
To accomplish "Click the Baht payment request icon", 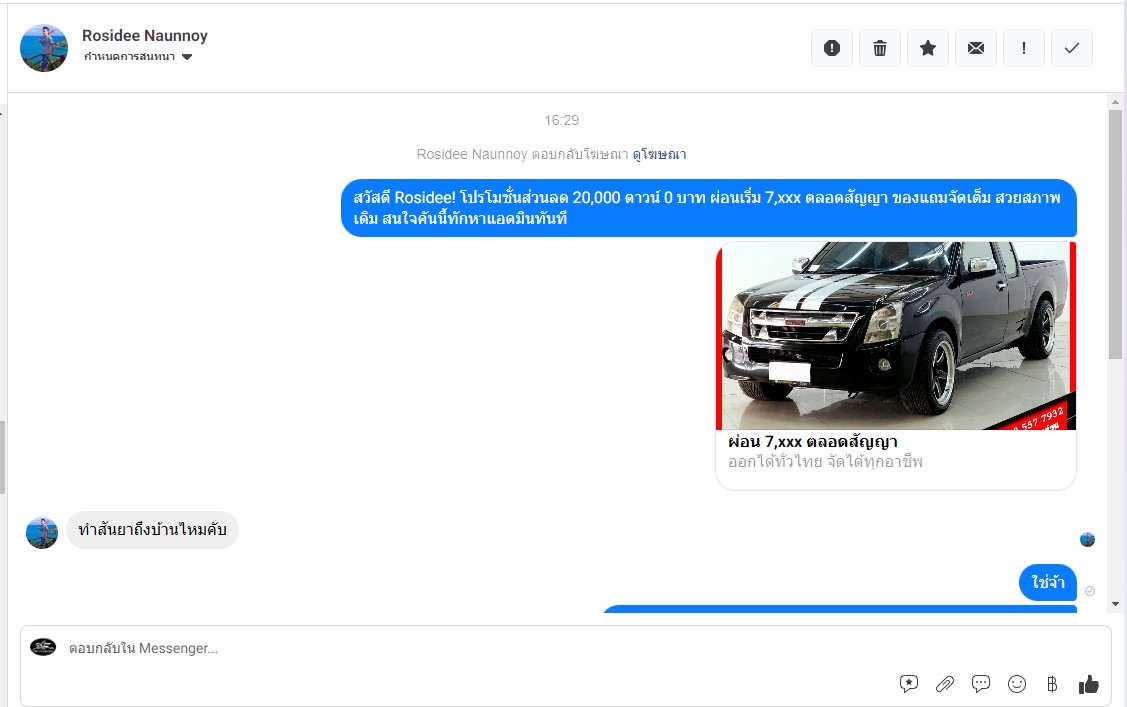I will pos(1052,684).
